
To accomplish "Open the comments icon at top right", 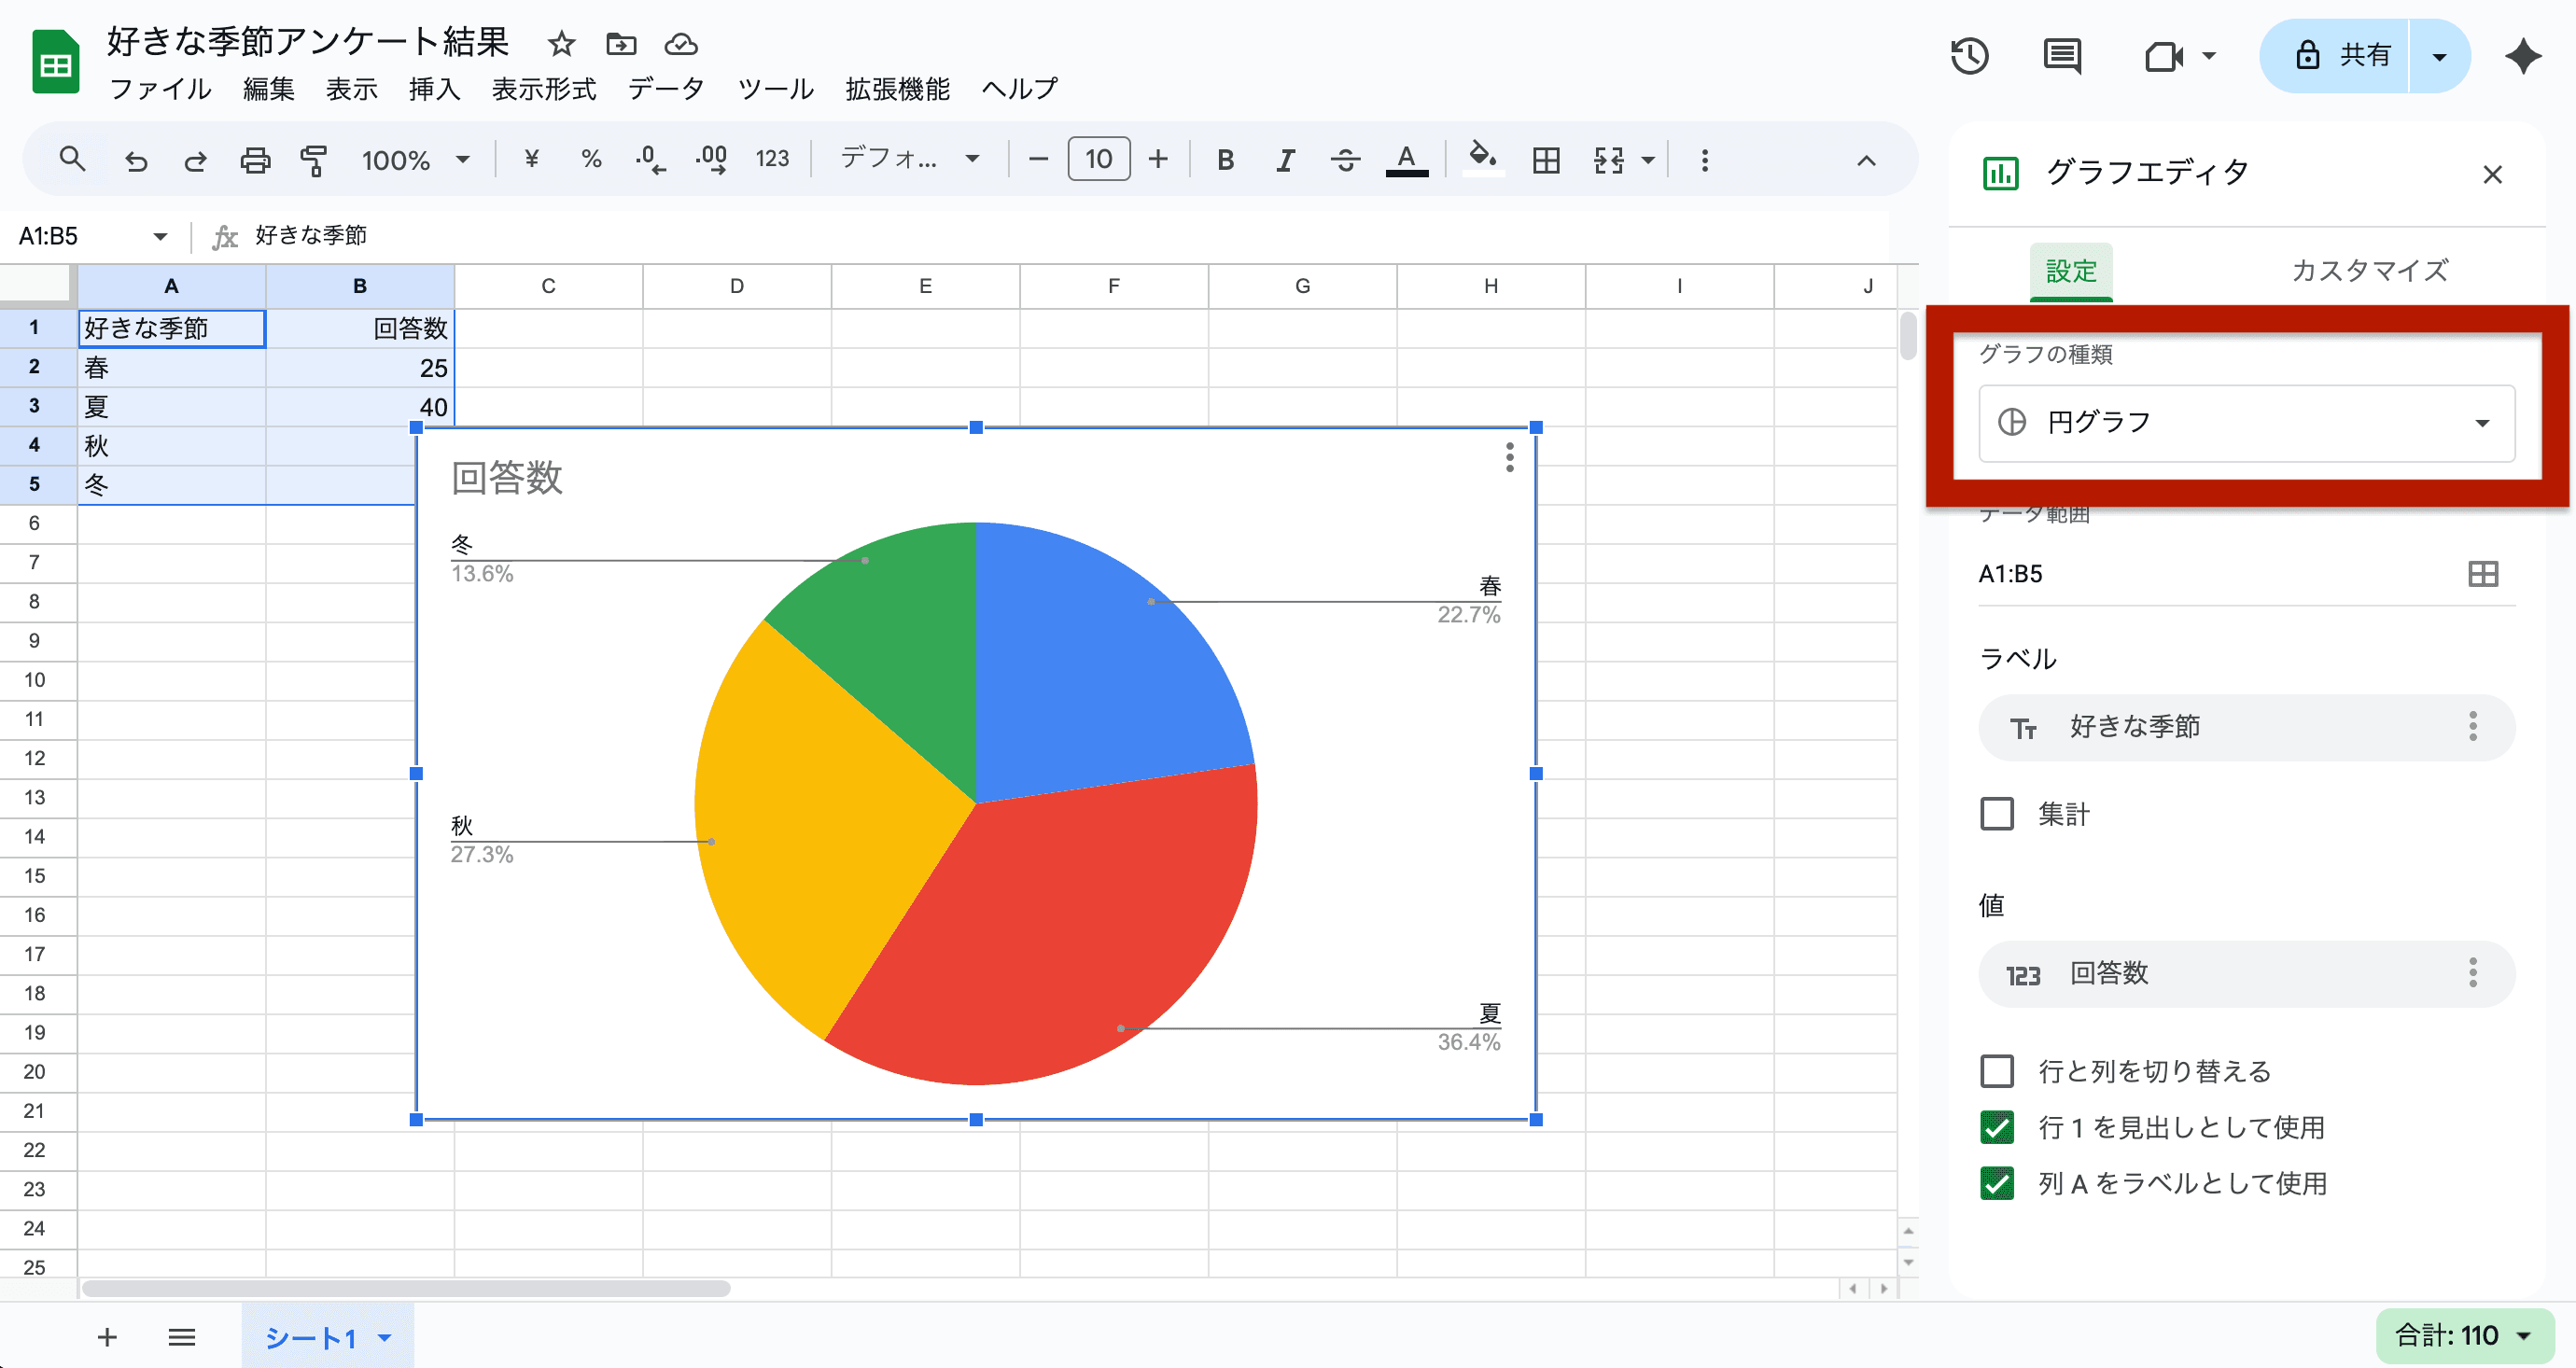I will (2061, 56).
